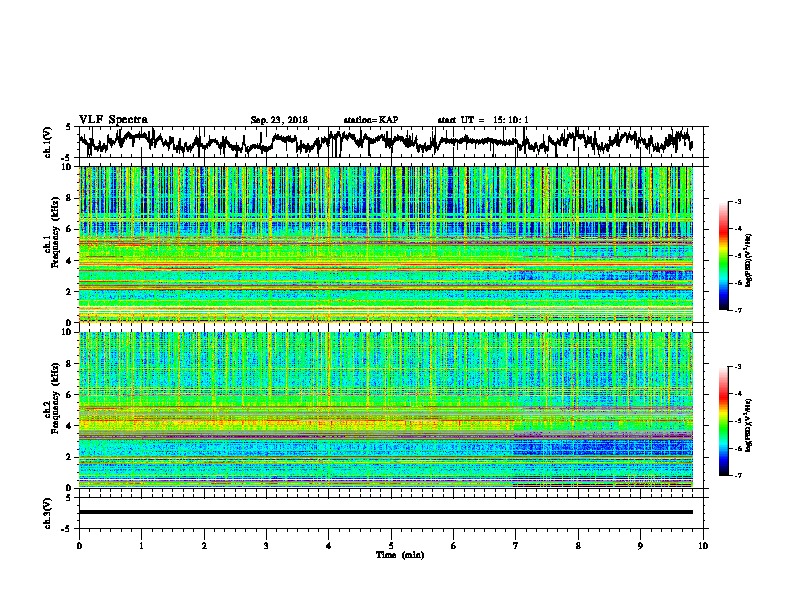This screenshot has height=612, width=792.
Task: Click time axis tick label "8"
Action: pyautogui.click(x=578, y=546)
